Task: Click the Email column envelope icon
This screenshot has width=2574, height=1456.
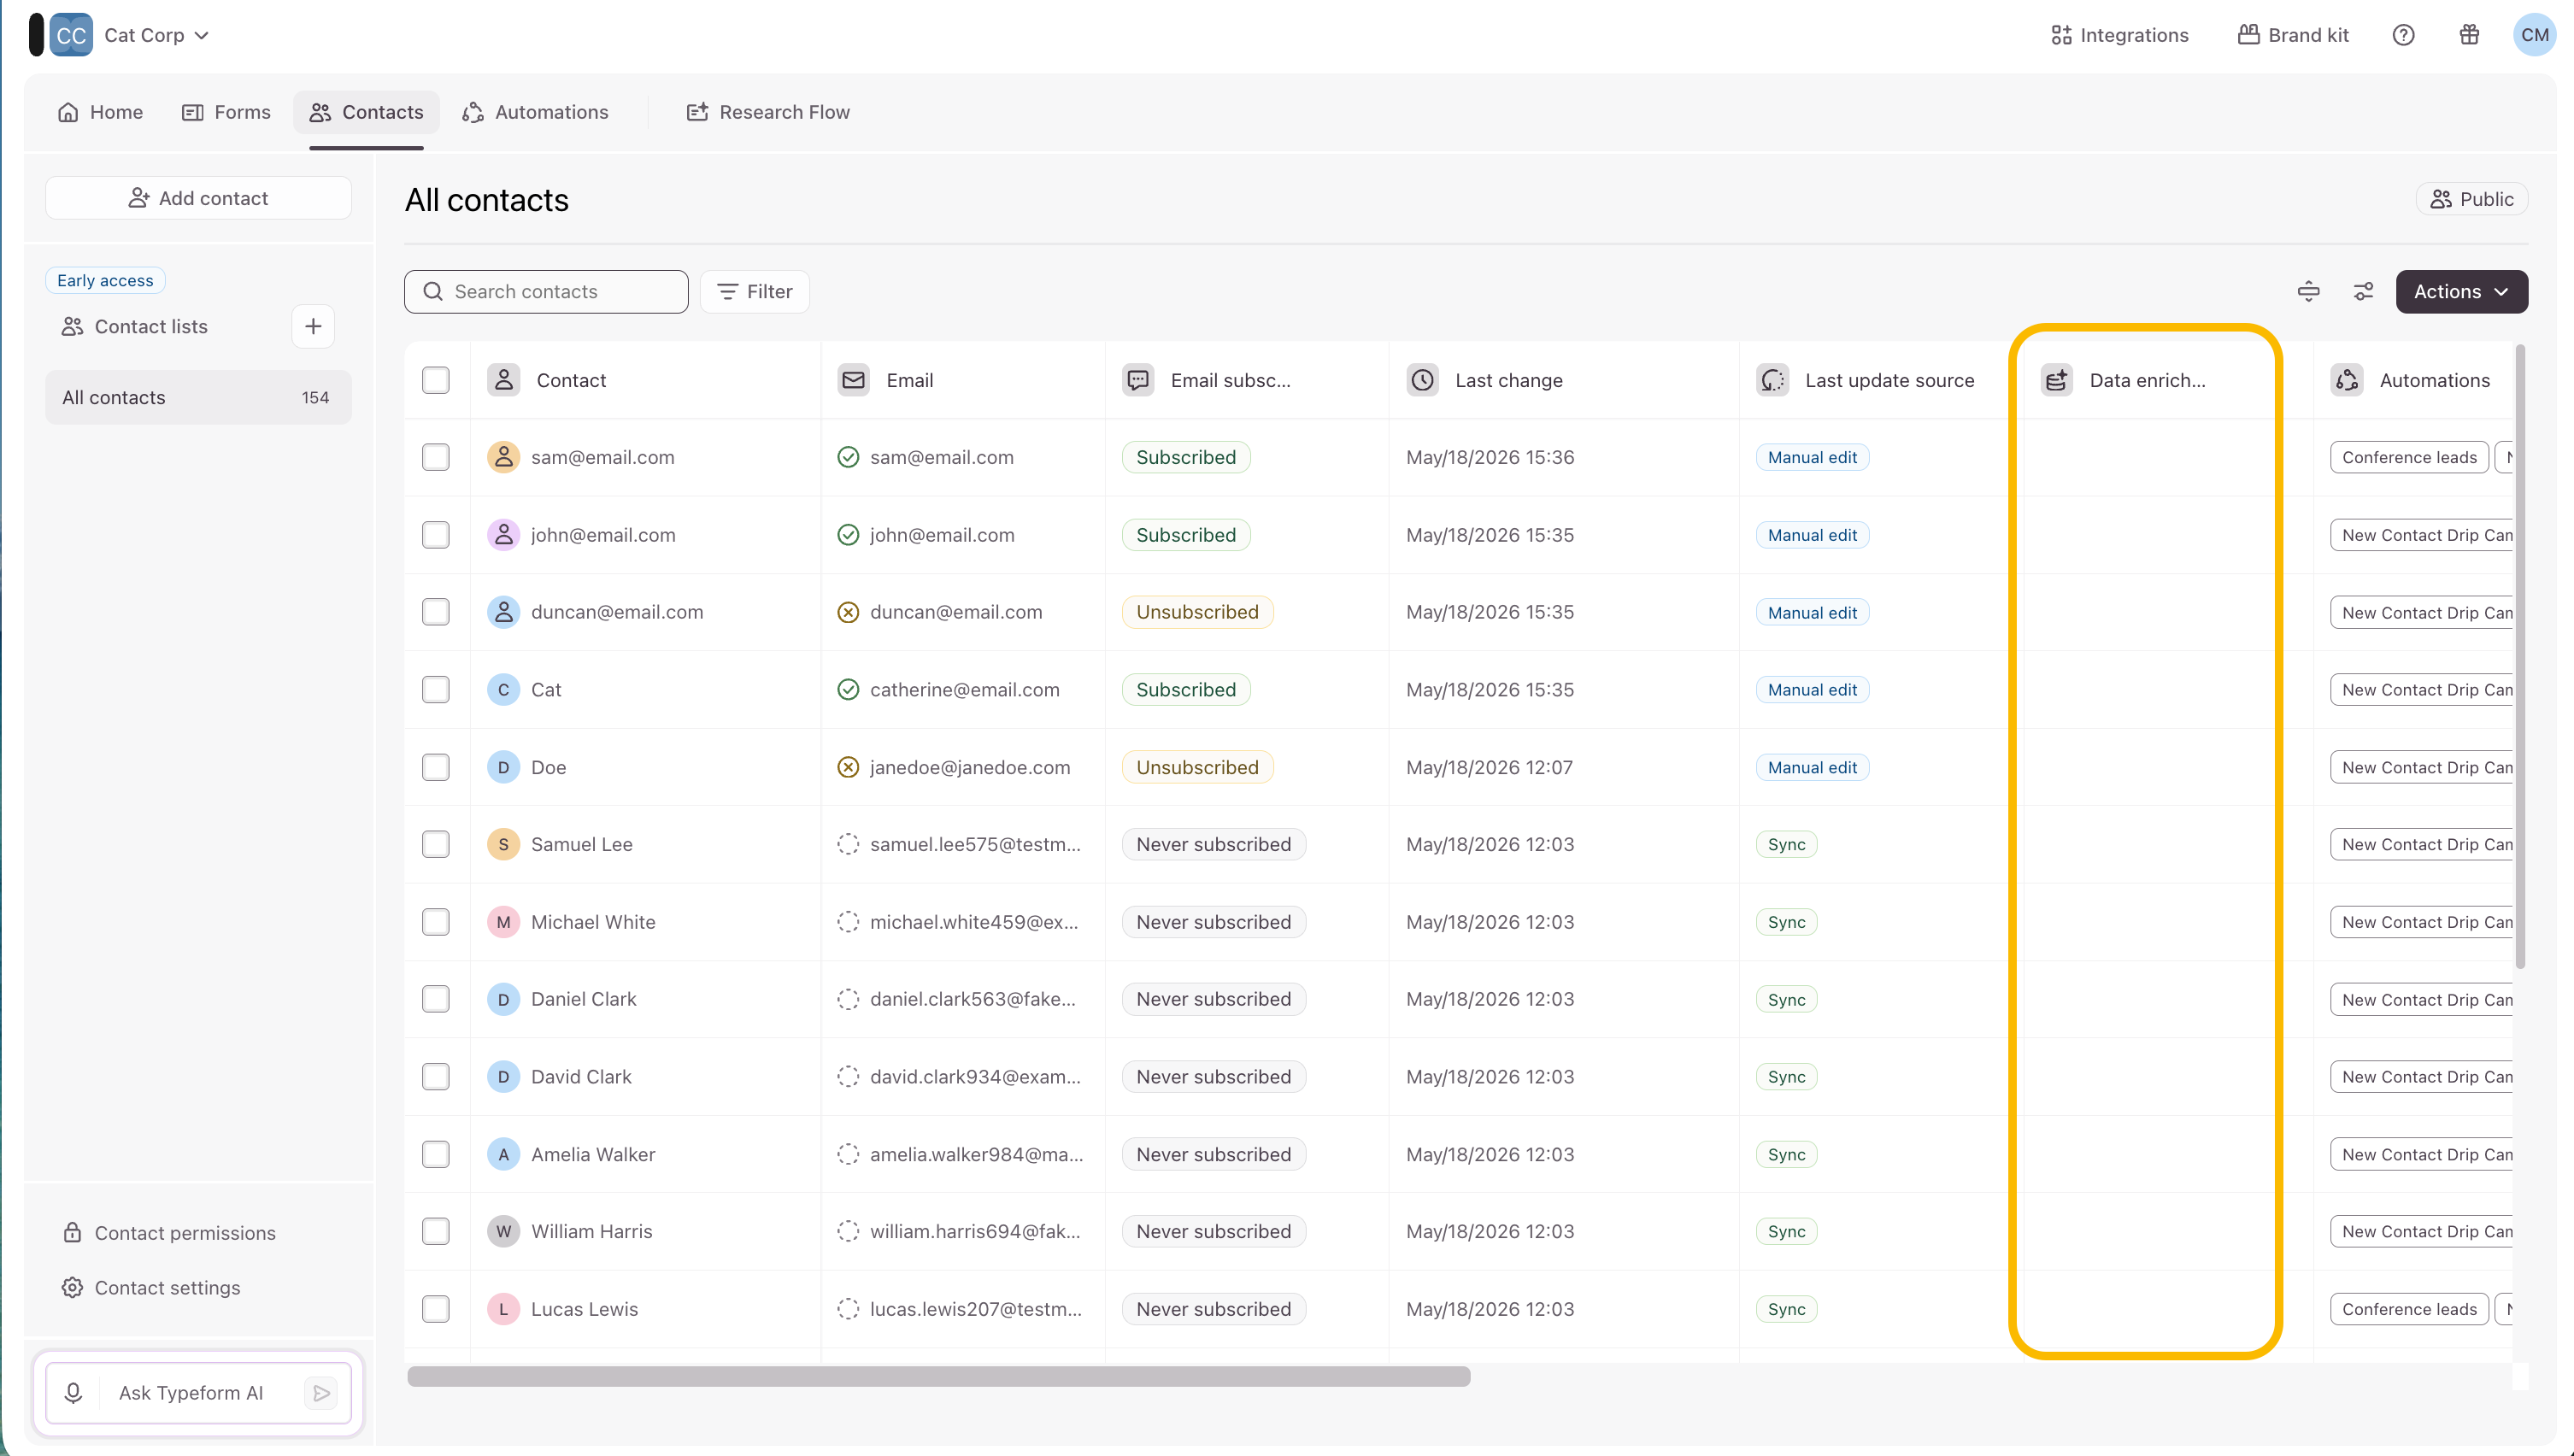Action: (853, 380)
